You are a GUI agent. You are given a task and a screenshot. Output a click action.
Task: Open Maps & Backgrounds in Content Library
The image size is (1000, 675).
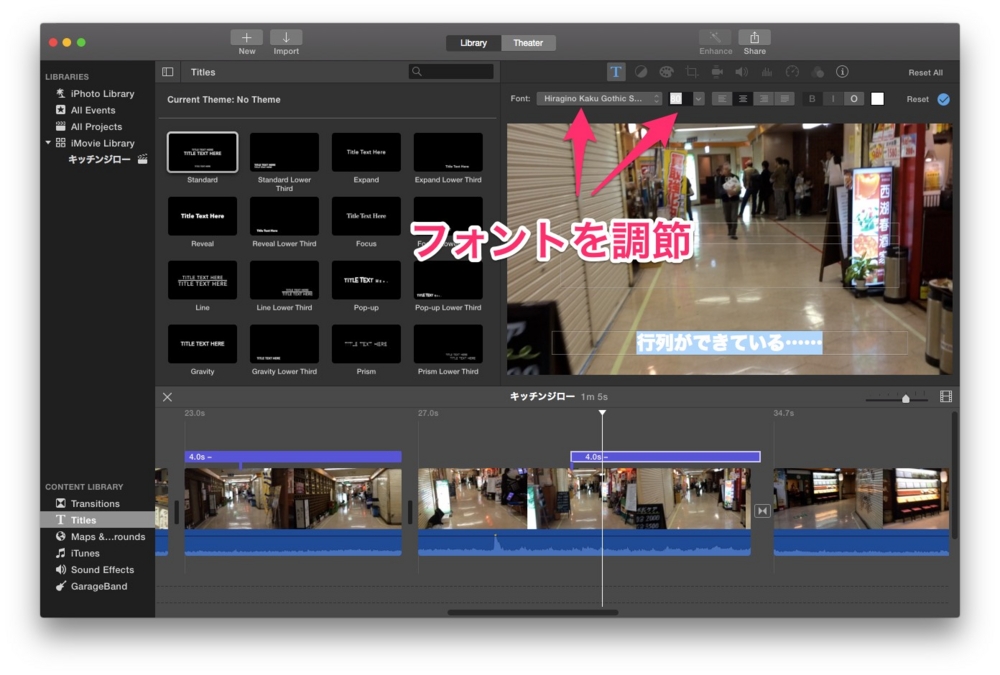[x=101, y=537]
